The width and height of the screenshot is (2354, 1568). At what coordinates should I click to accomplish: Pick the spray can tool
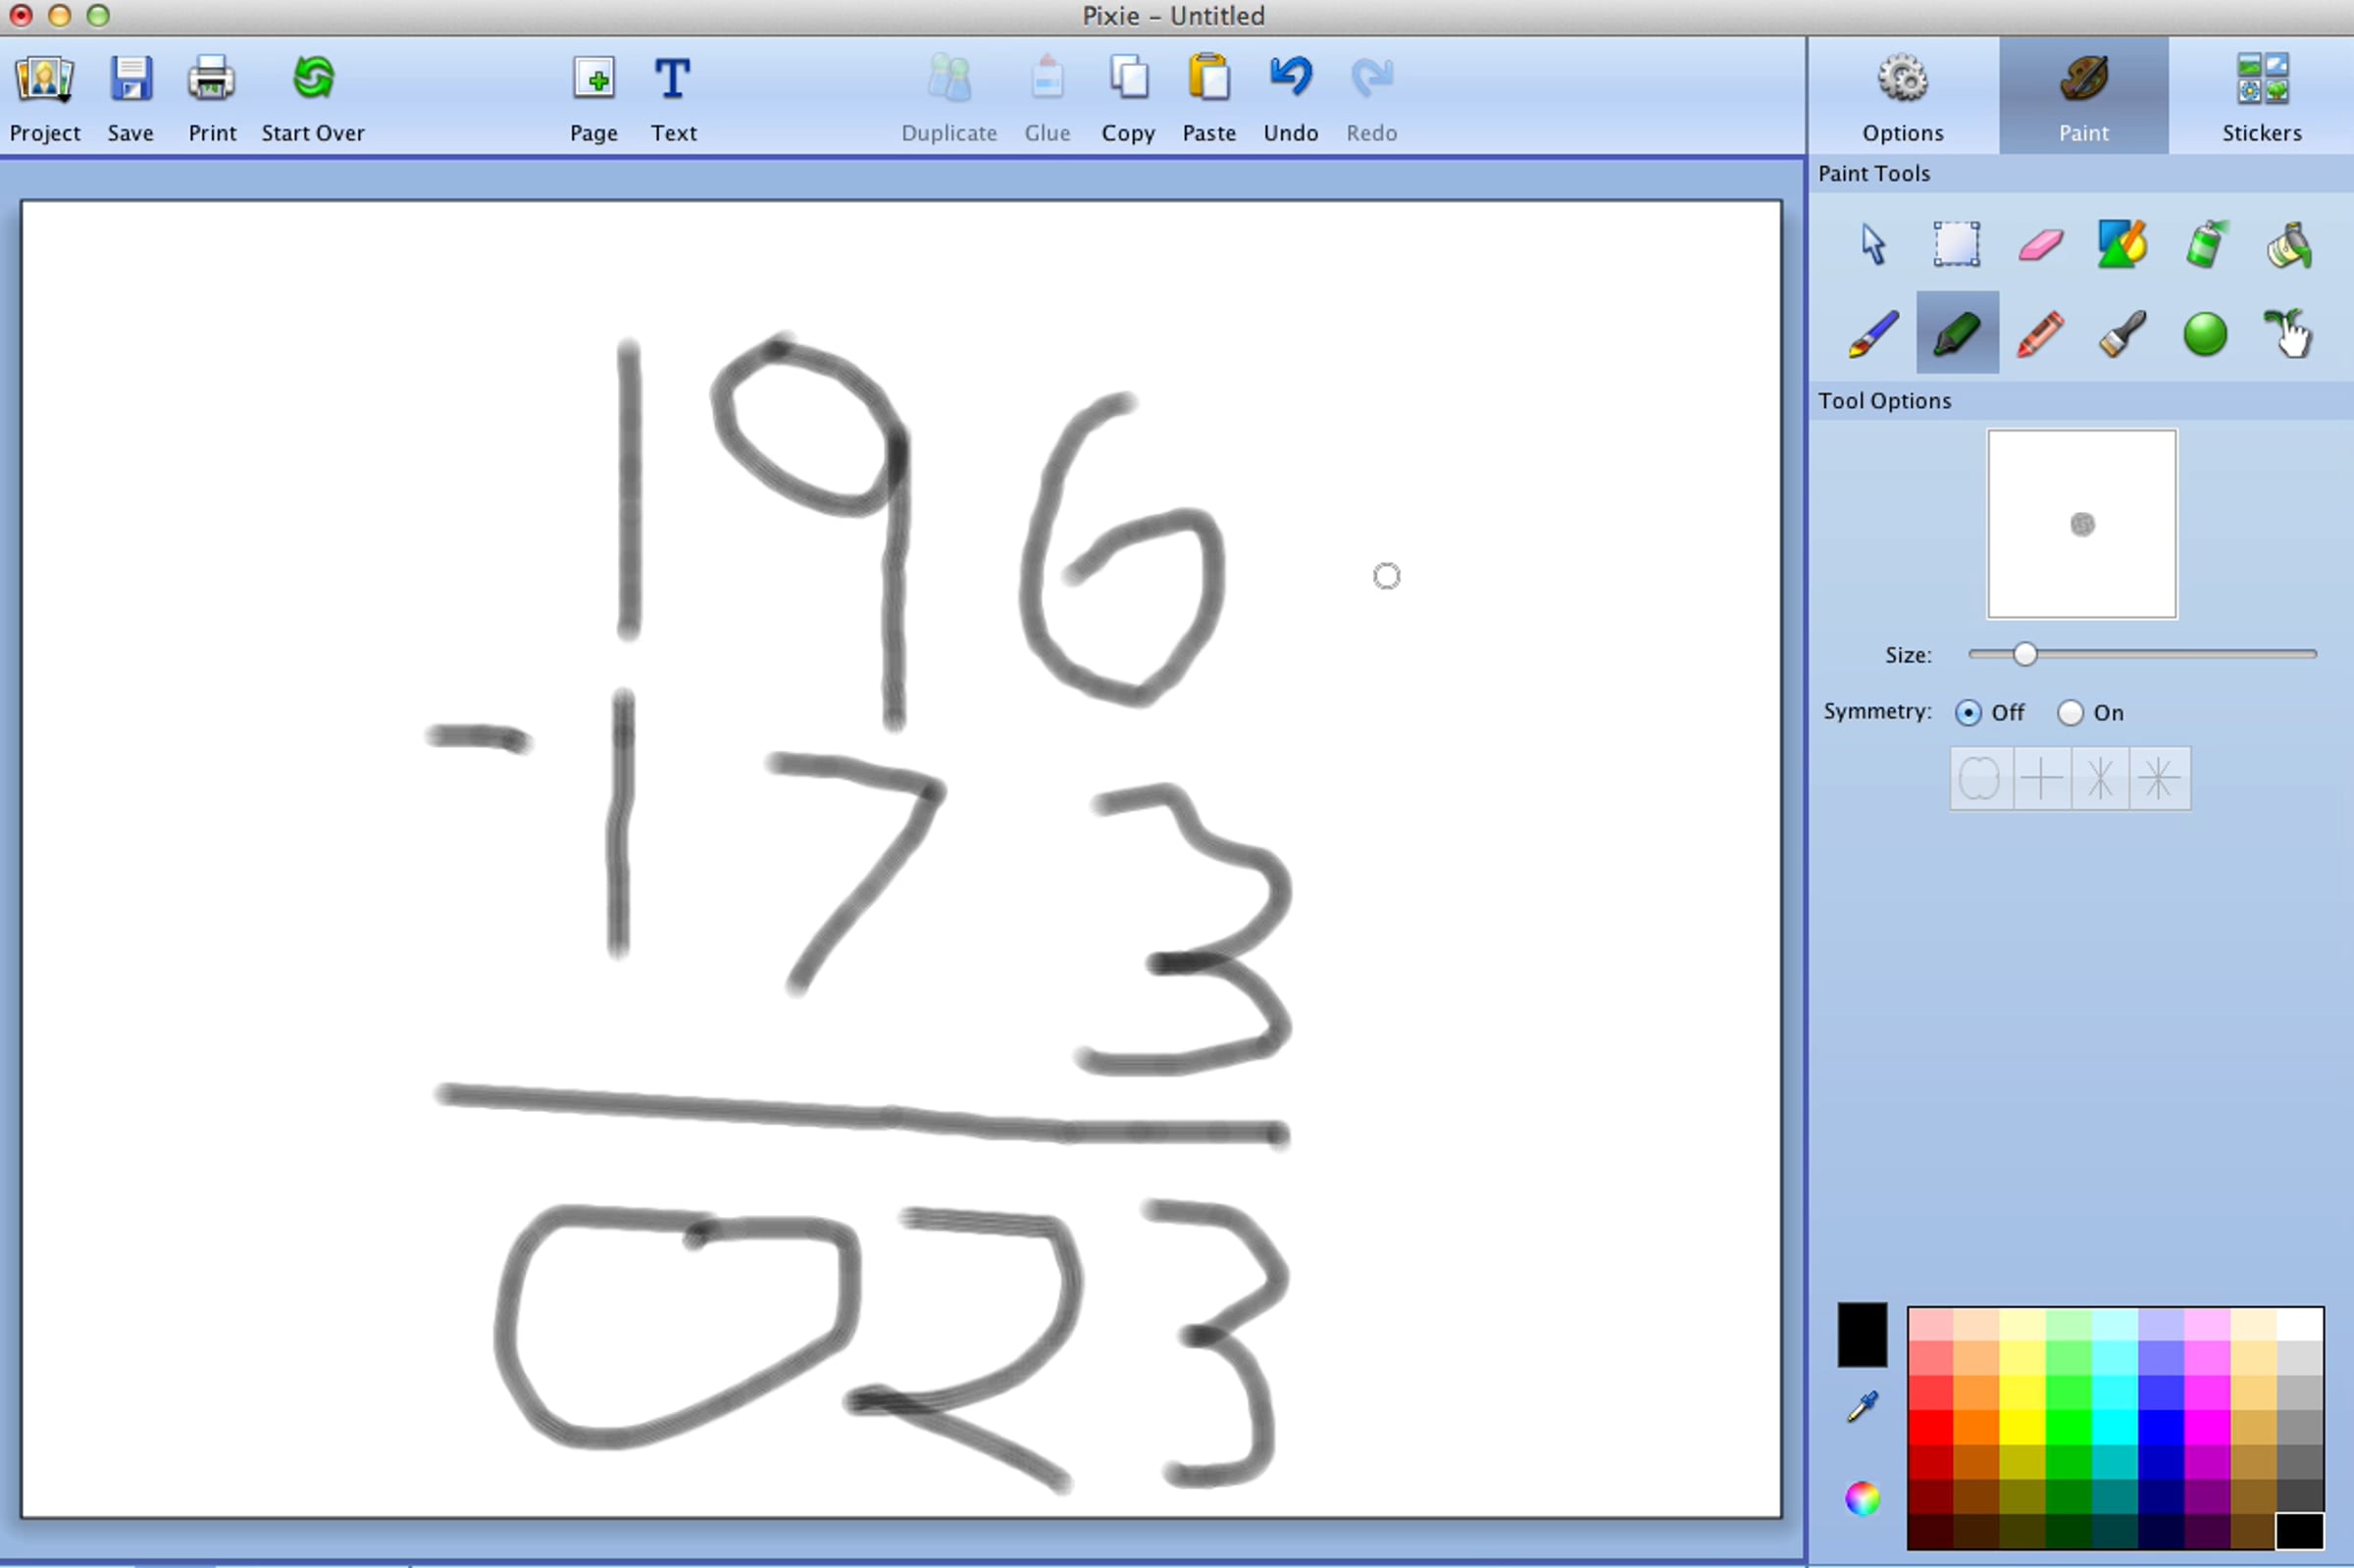pos(2205,245)
